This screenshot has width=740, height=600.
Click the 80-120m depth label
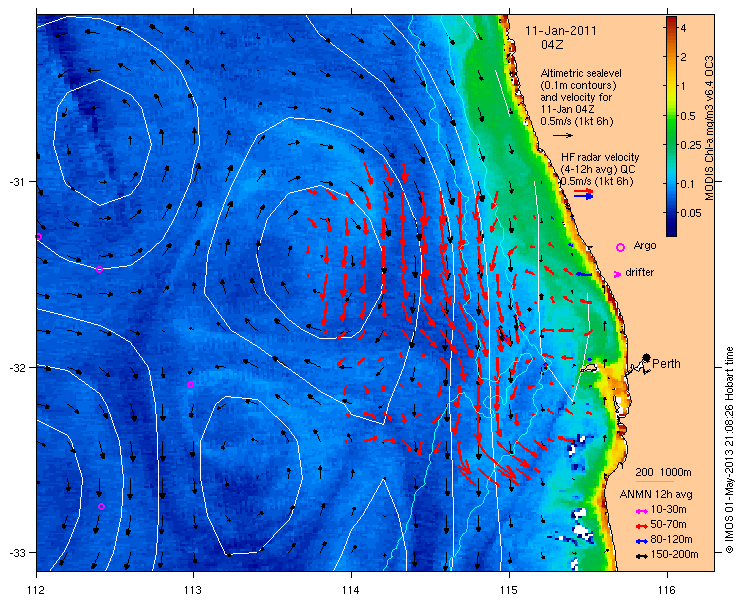point(671,540)
